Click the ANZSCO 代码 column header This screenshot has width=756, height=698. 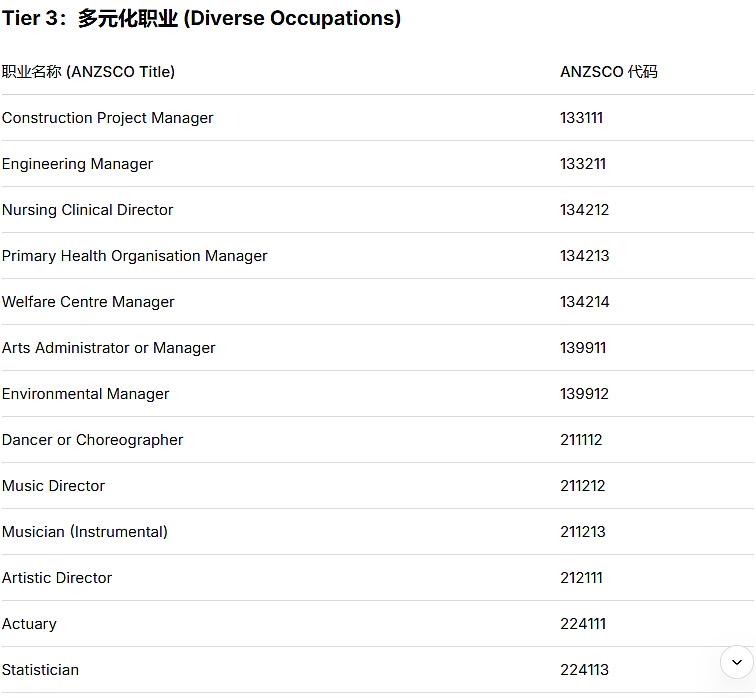(608, 72)
